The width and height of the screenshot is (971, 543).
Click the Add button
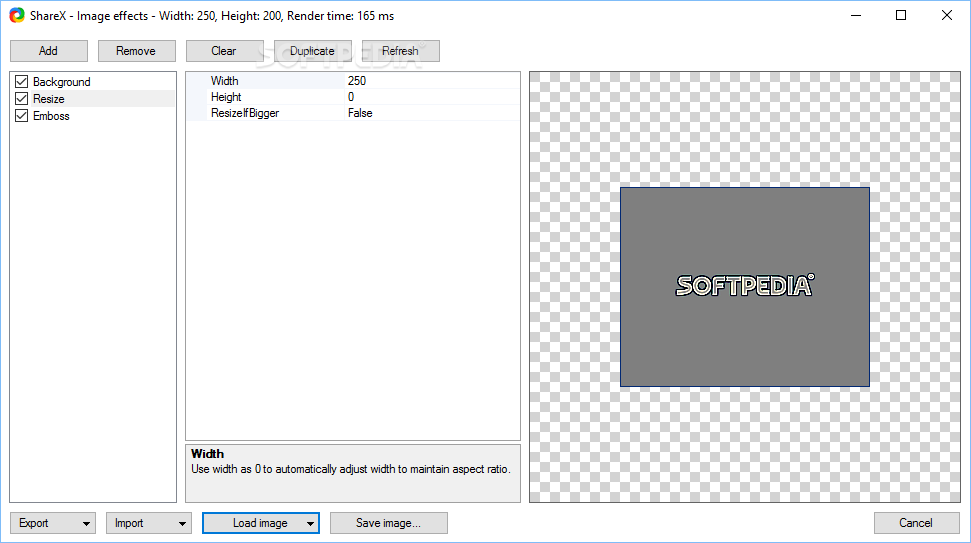[49, 51]
